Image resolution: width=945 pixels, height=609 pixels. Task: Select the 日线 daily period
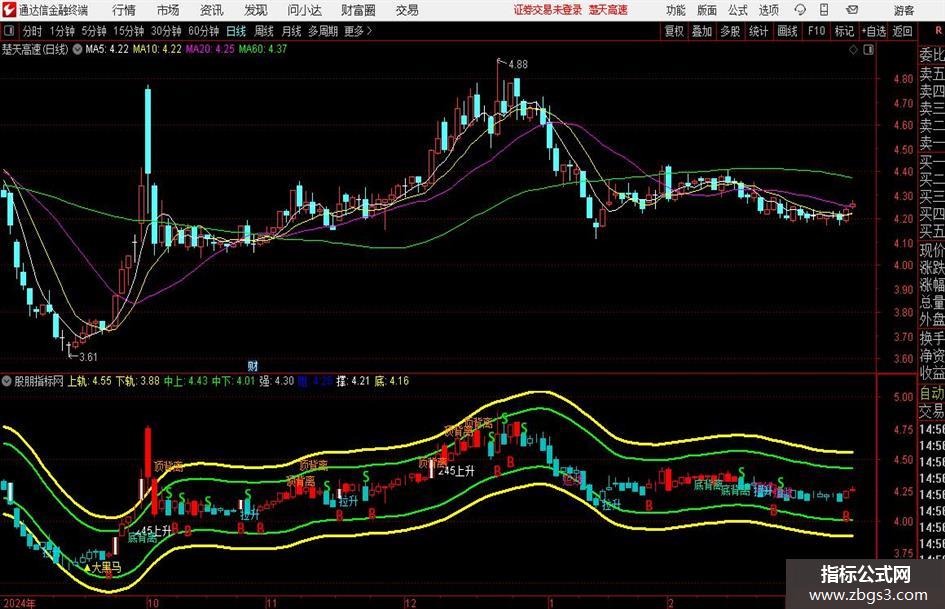236,31
